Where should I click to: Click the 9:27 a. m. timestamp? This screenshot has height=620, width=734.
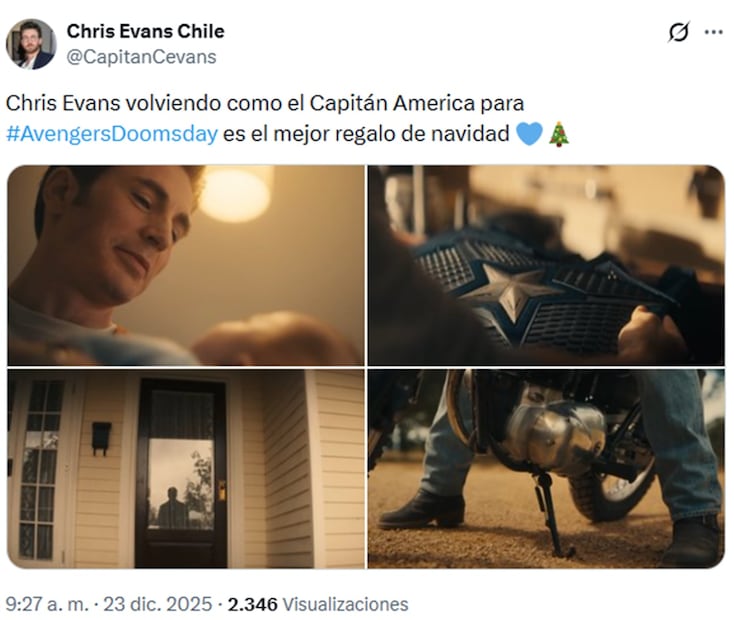click(x=47, y=604)
